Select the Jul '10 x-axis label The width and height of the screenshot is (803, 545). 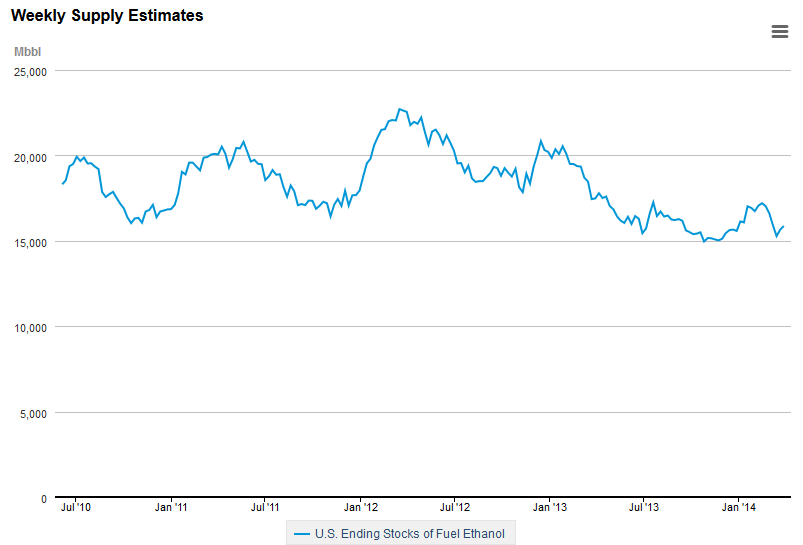pyautogui.click(x=76, y=508)
